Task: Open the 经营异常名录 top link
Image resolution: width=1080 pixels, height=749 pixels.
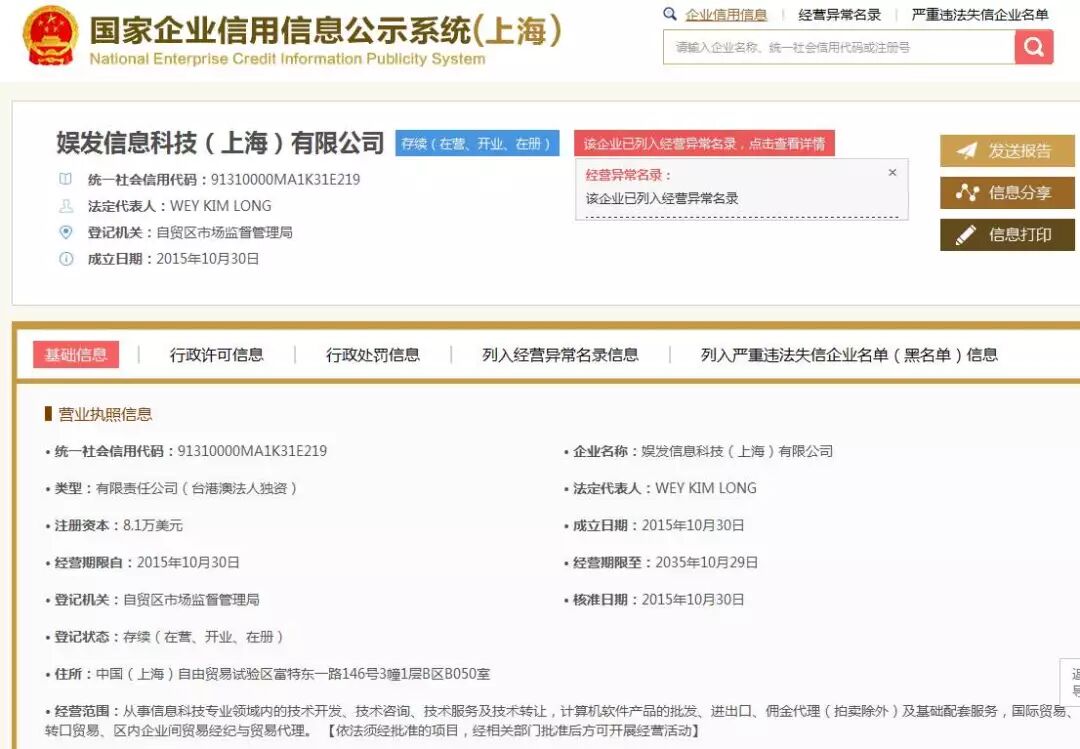Action: coord(839,14)
